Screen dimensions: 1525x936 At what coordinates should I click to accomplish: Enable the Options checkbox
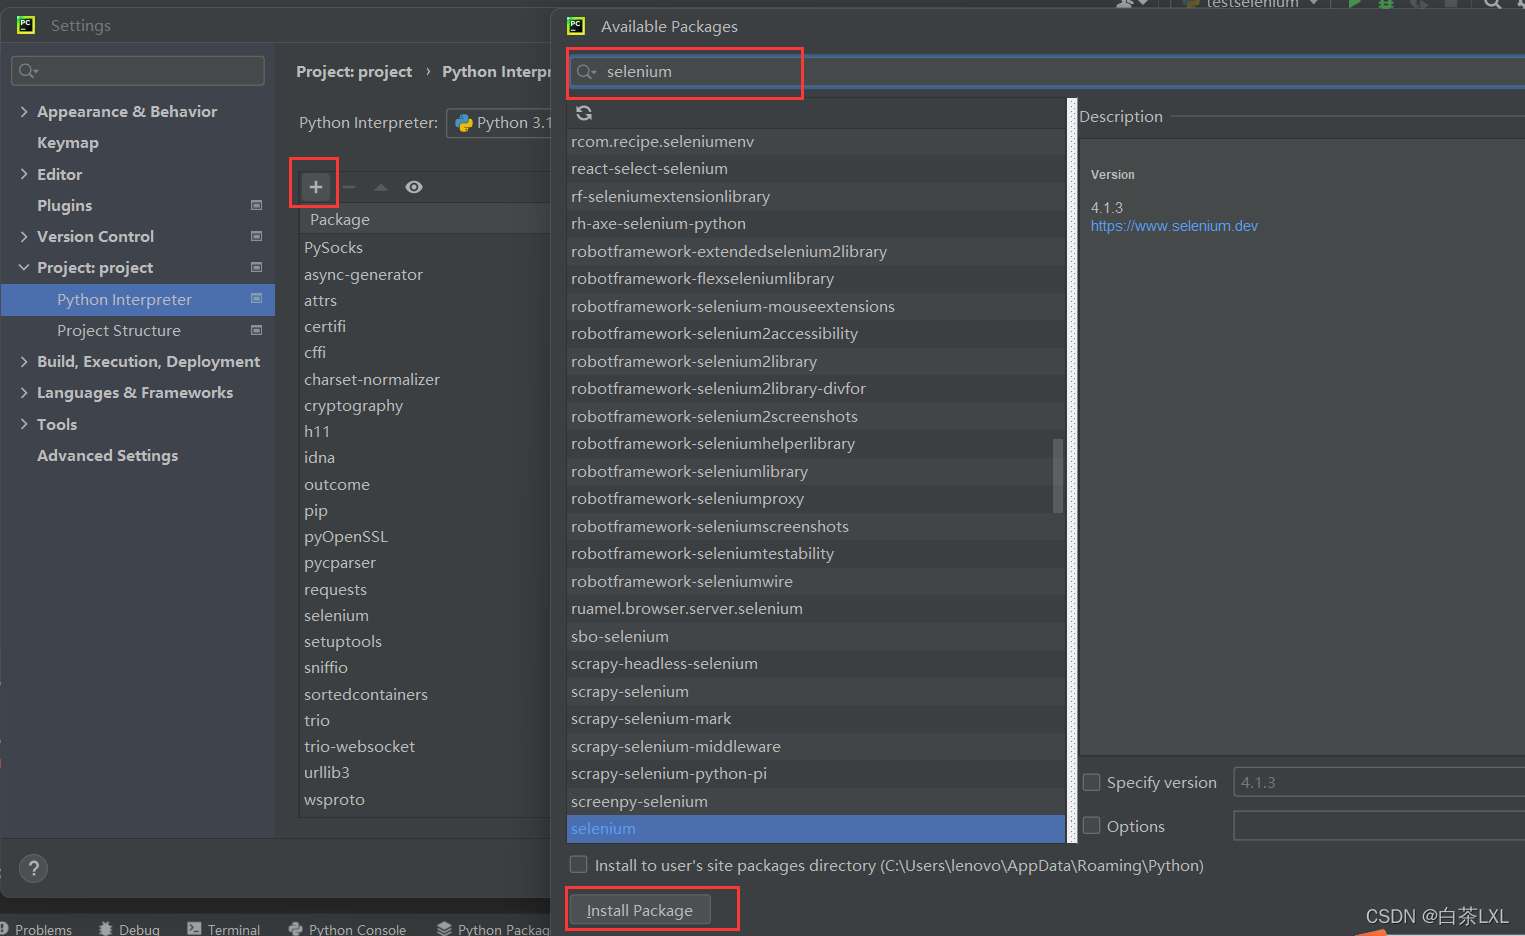[1092, 826]
